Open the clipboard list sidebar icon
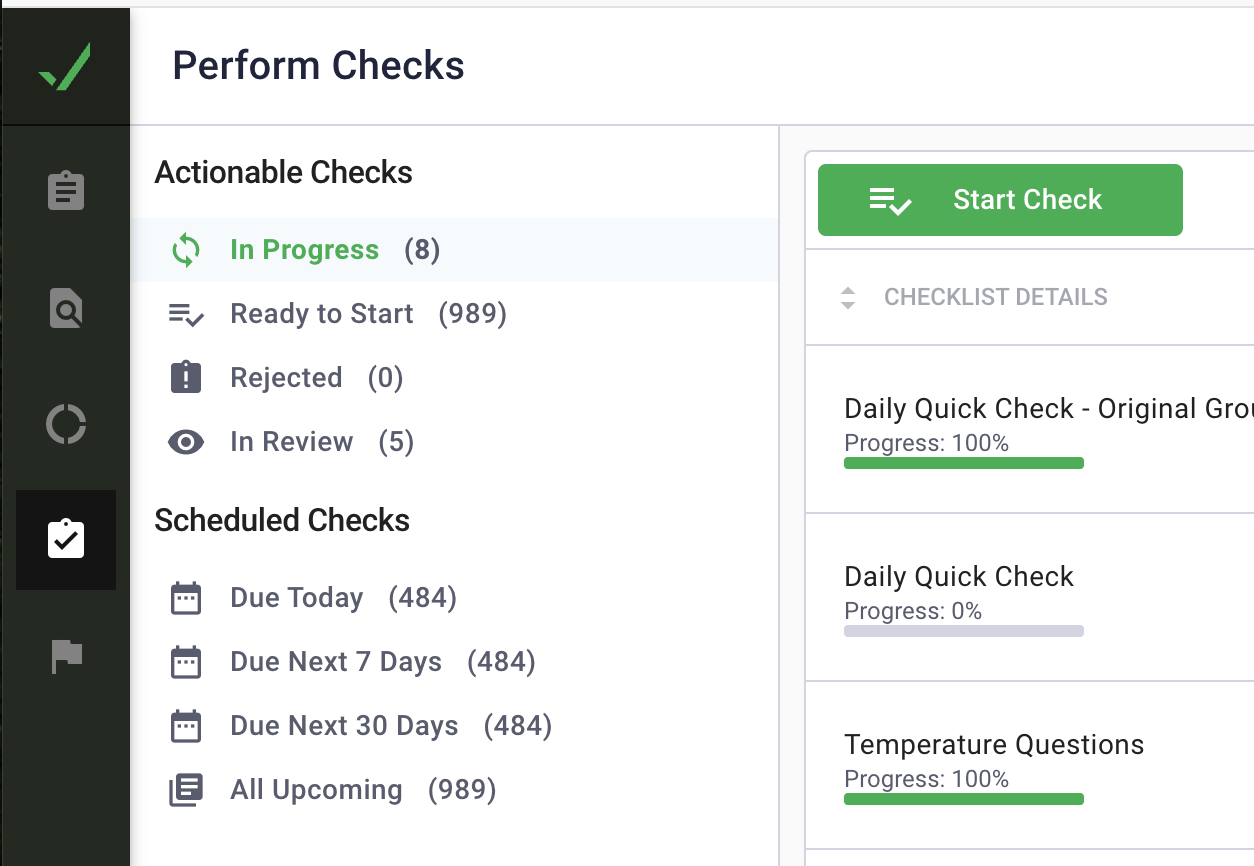Image resolution: width=1254 pixels, height=866 pixels. coord(66,190)
